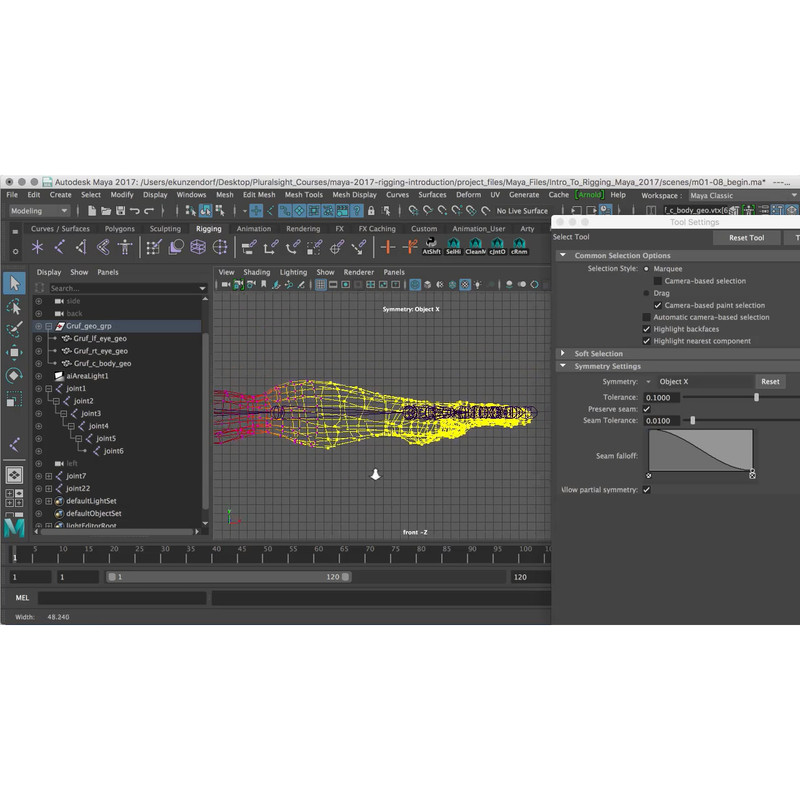
Task: Select the arrow Select tool in toolbox
Action: 14,283
